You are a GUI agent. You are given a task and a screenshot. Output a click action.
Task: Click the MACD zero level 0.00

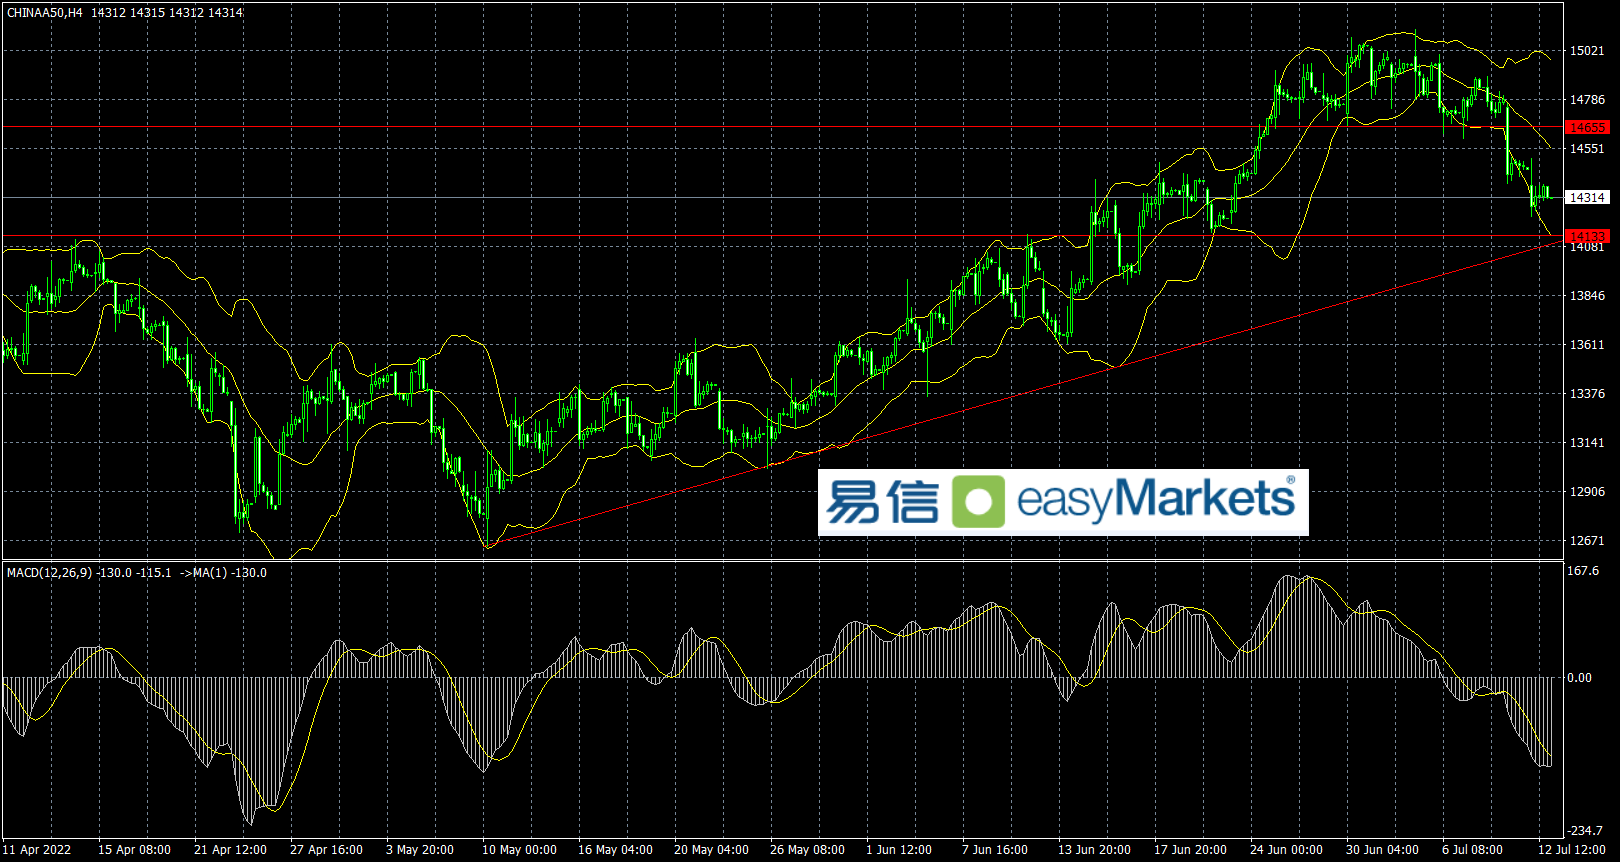[1579, 678]
